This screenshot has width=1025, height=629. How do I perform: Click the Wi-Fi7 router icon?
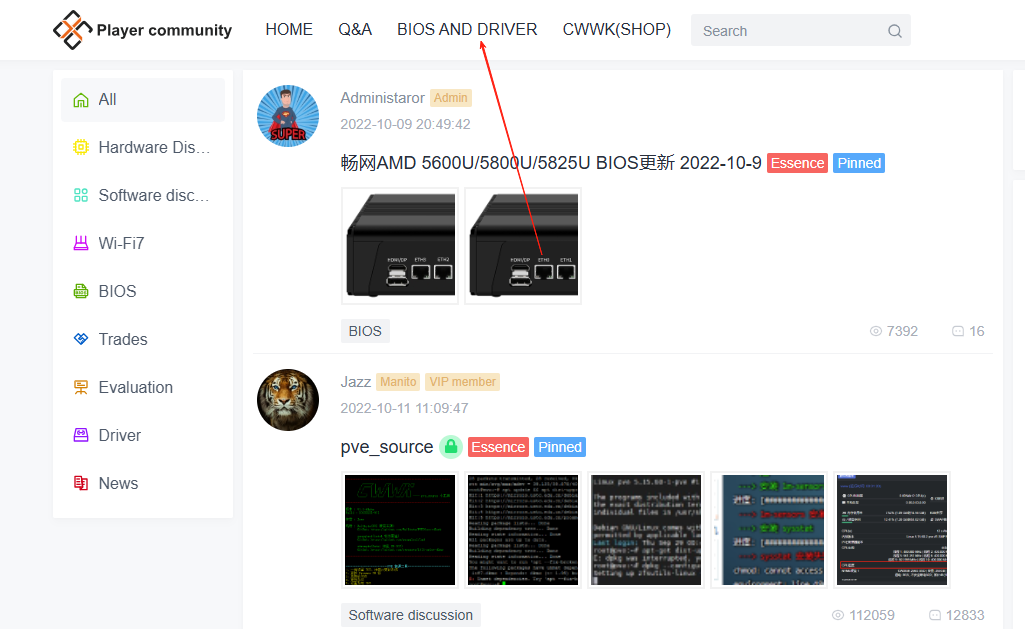[x=81, y=243]
